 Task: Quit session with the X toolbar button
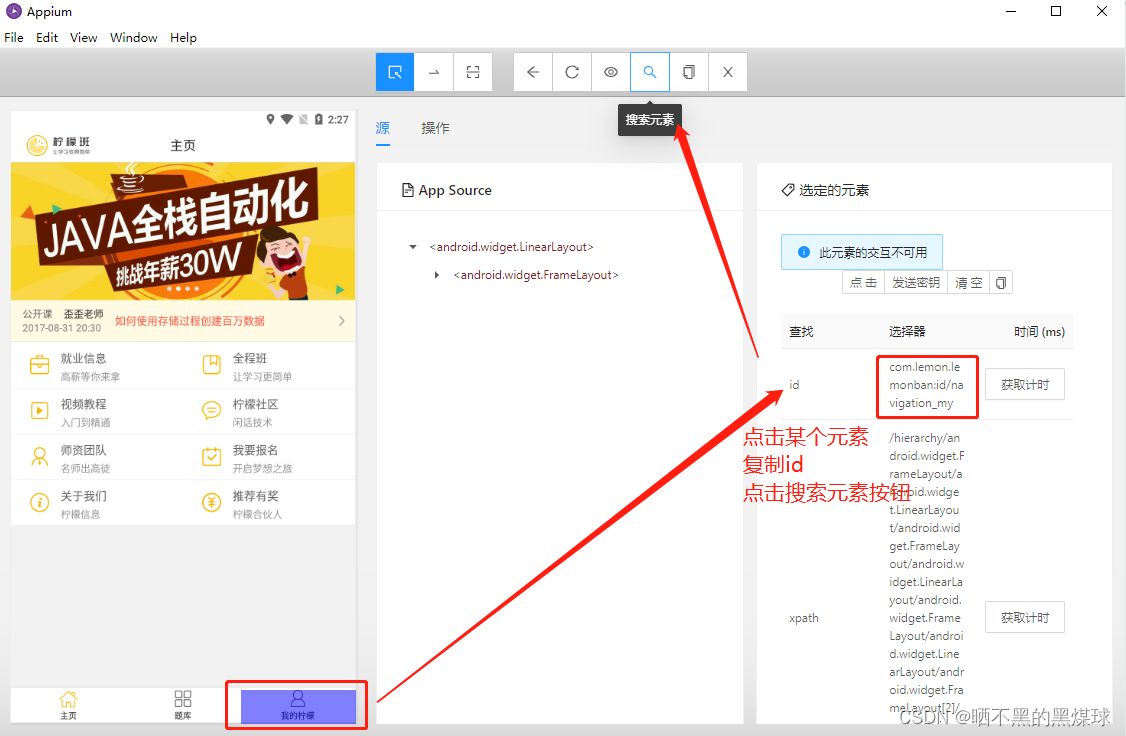(x=727, y=72)
